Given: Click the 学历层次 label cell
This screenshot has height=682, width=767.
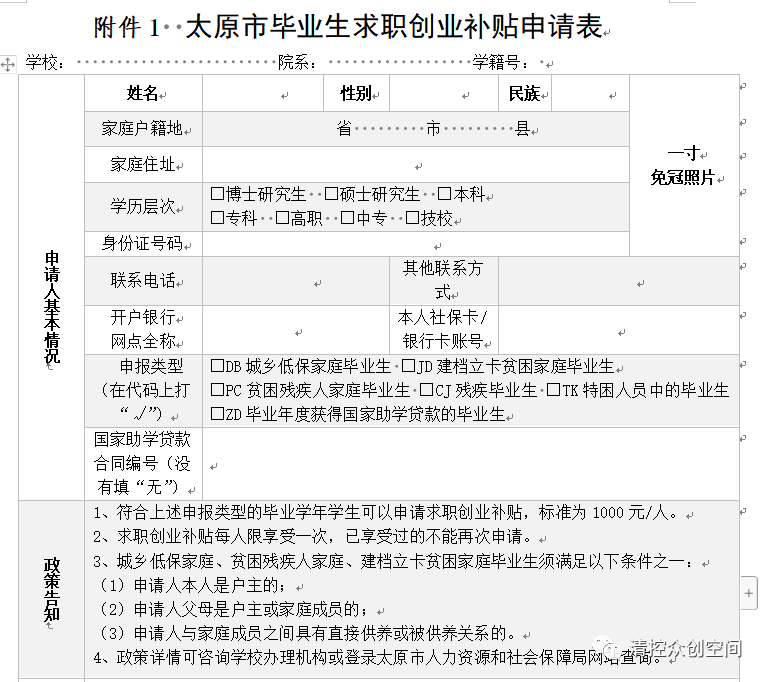Looking at the screenshot, I should pyautogui.click(x=143, y=207).
